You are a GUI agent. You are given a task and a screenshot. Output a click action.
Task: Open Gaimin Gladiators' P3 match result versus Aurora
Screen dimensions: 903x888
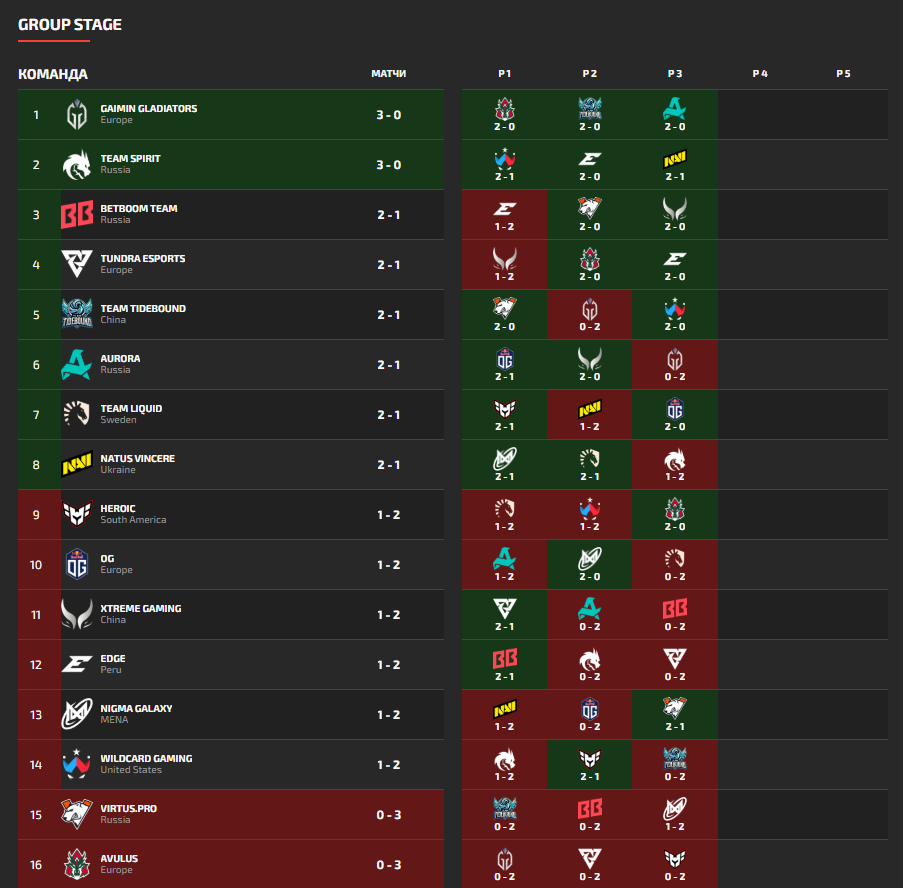coord(674,115)
